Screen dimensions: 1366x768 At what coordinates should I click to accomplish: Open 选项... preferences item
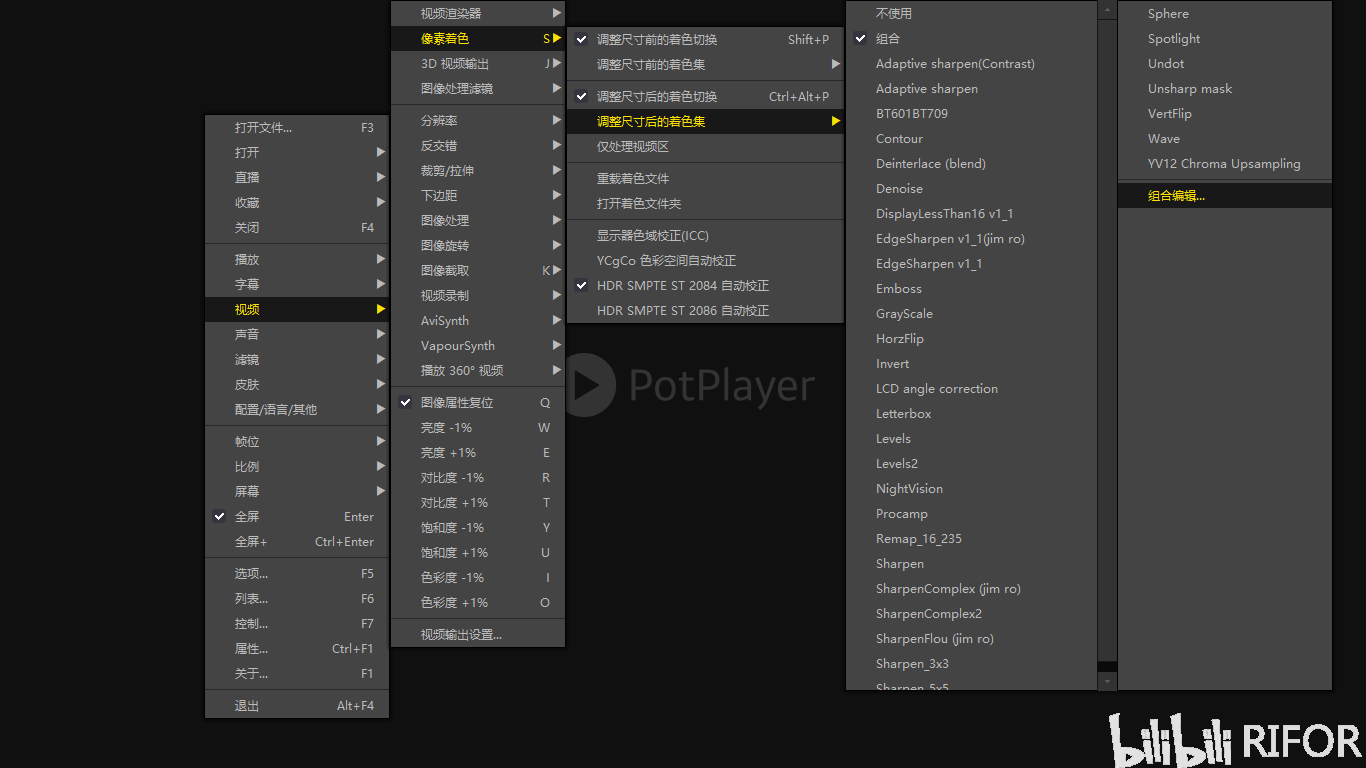click(297, 574)
